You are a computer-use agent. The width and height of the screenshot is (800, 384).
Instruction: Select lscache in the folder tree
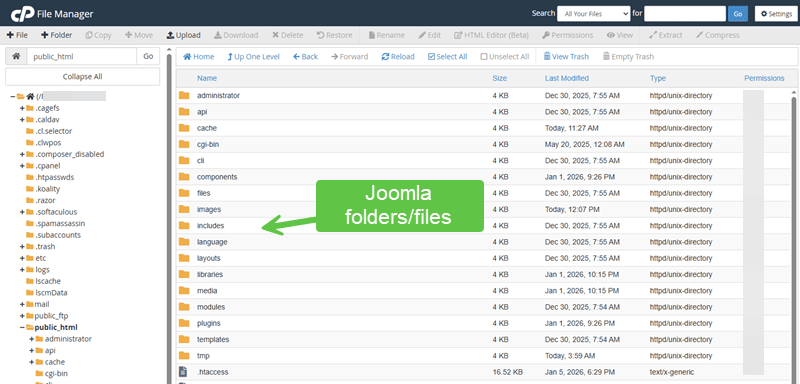(48, 281)
